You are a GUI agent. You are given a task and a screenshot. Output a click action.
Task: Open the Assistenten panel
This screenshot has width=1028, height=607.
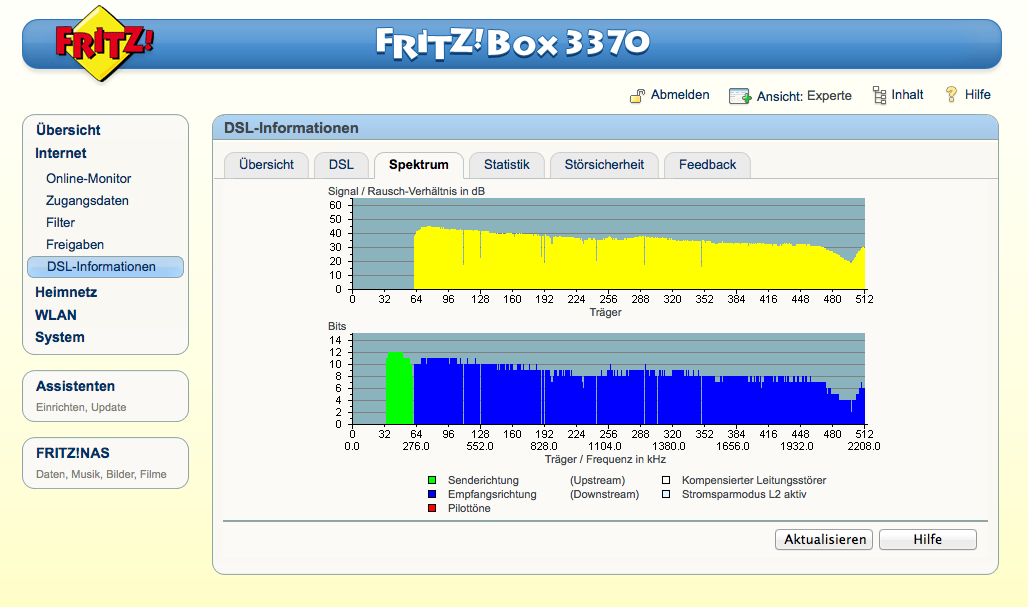point(106,395)
